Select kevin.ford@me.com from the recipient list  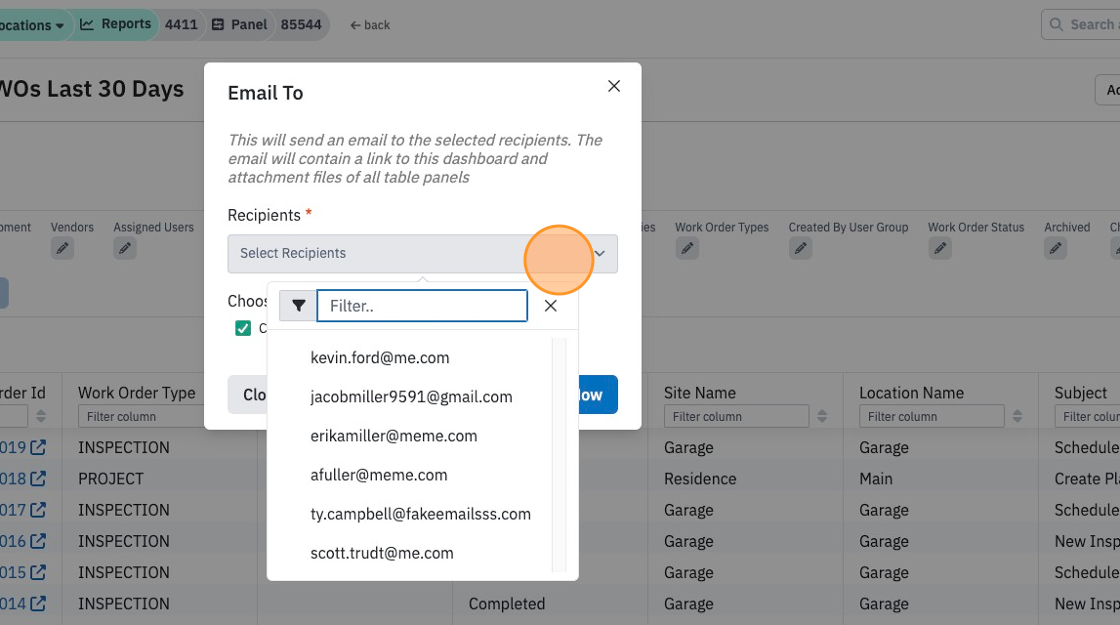(380, 357)
